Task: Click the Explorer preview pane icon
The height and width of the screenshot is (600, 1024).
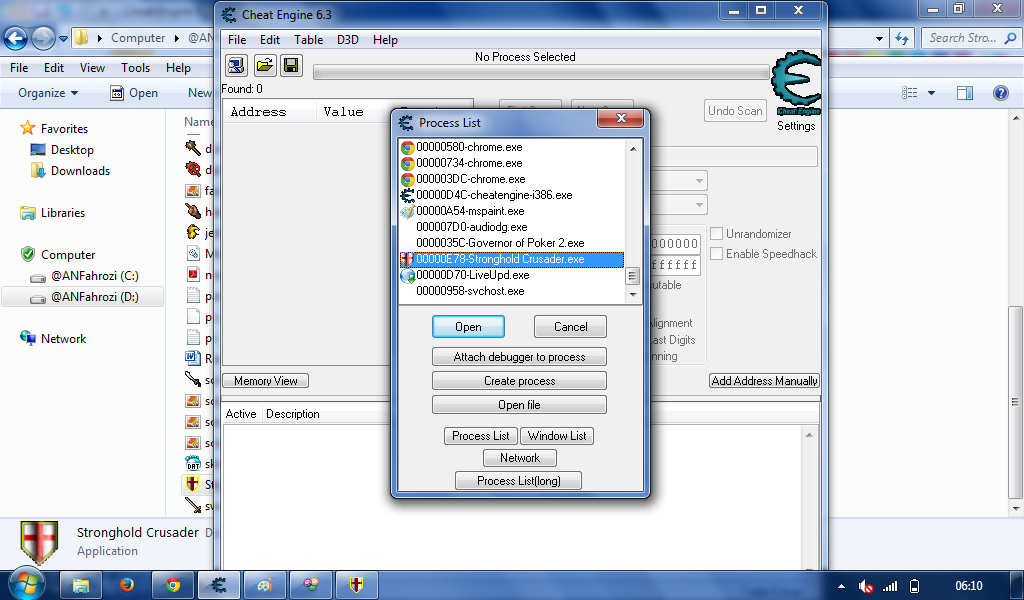Action: (965, 93)
